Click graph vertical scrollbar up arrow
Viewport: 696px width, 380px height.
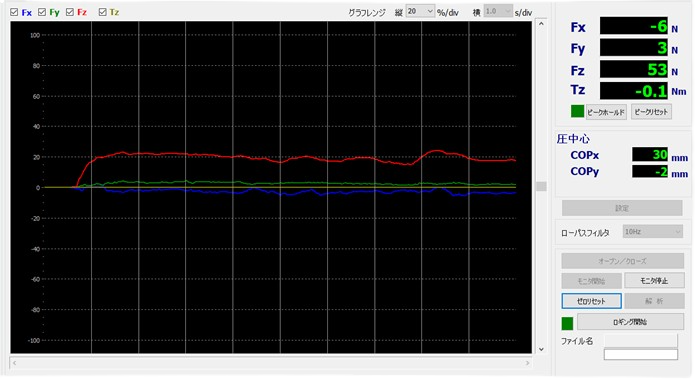click(541, 24)
